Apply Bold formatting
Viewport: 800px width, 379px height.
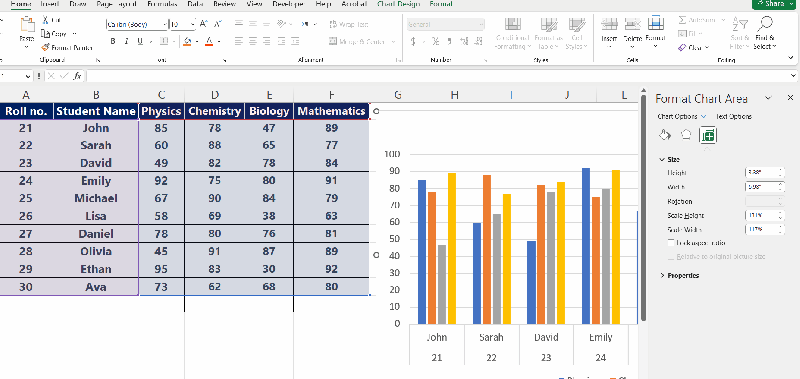[x=113, y=42]
